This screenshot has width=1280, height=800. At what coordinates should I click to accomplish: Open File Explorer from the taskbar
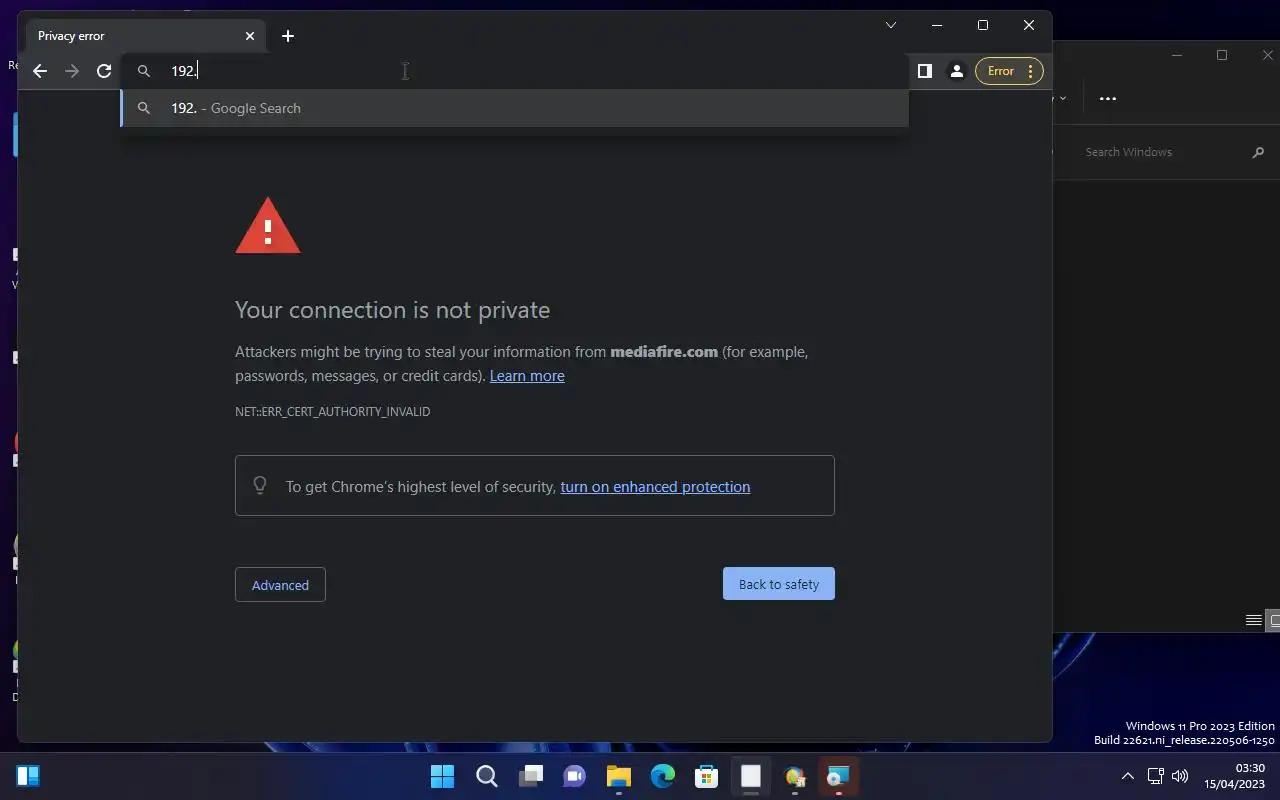(618, 776)
